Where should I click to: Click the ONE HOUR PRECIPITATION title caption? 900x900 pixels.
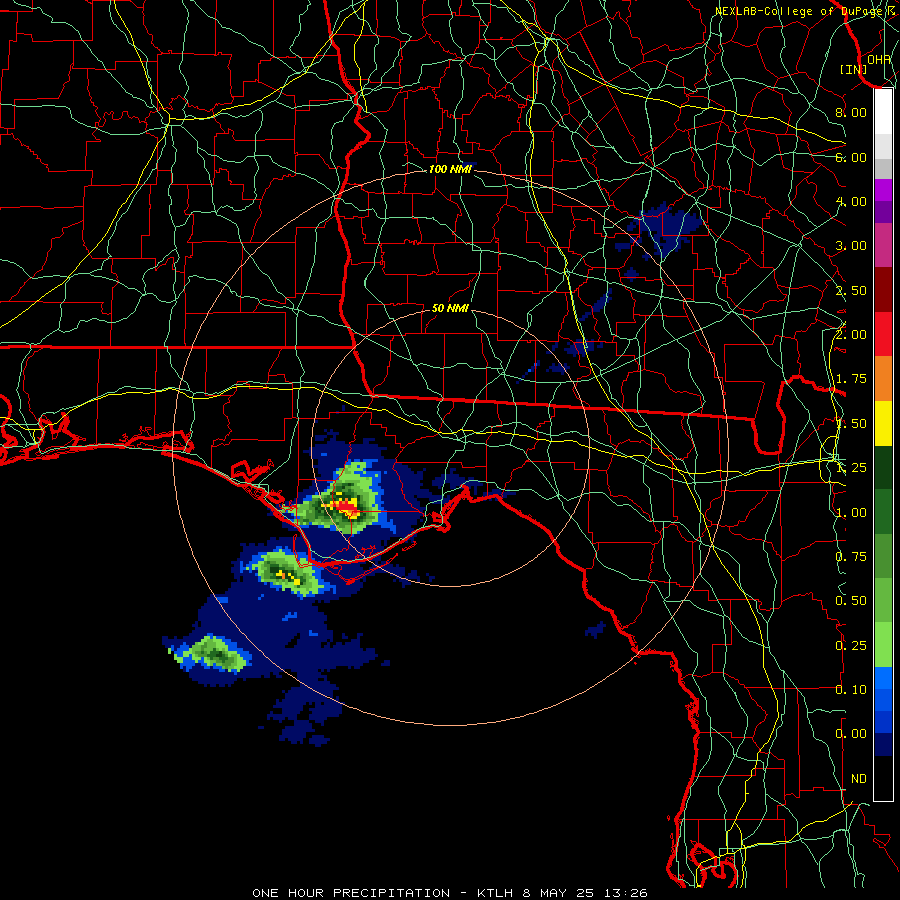pyautogui.click(x=450, y=893)
